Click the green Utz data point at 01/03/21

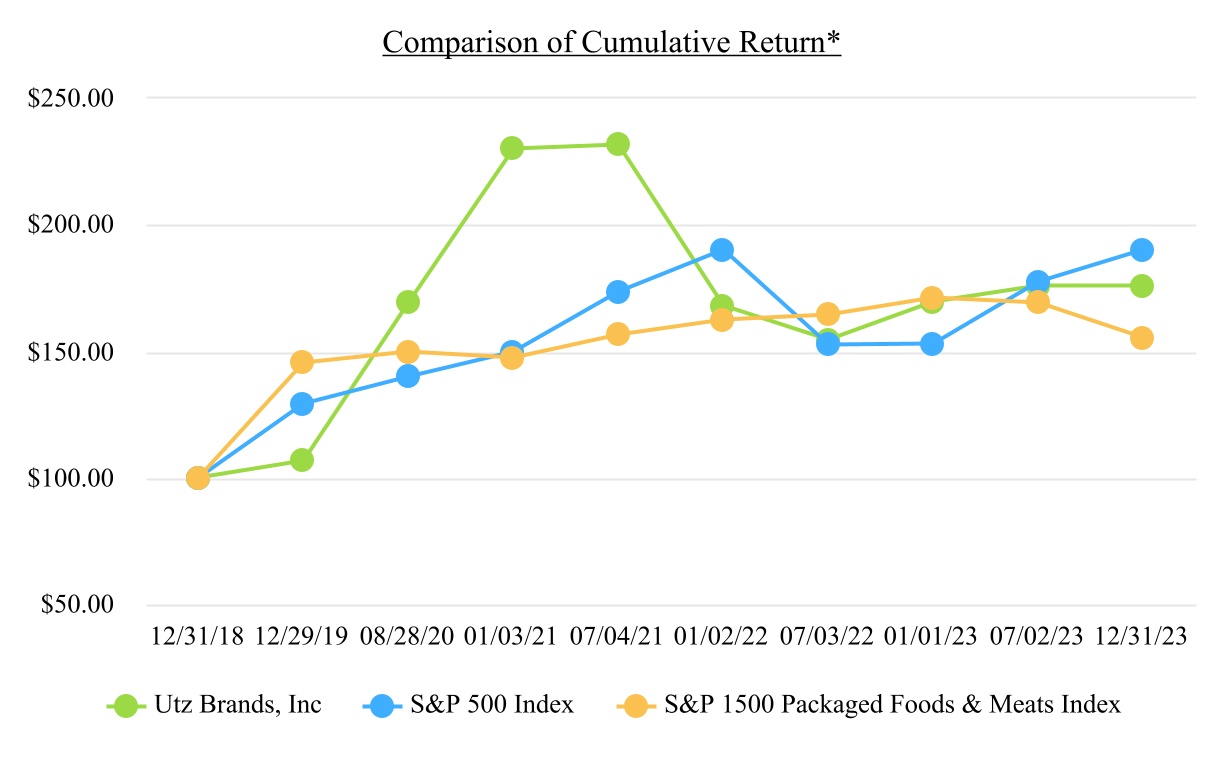pos(512,148)
